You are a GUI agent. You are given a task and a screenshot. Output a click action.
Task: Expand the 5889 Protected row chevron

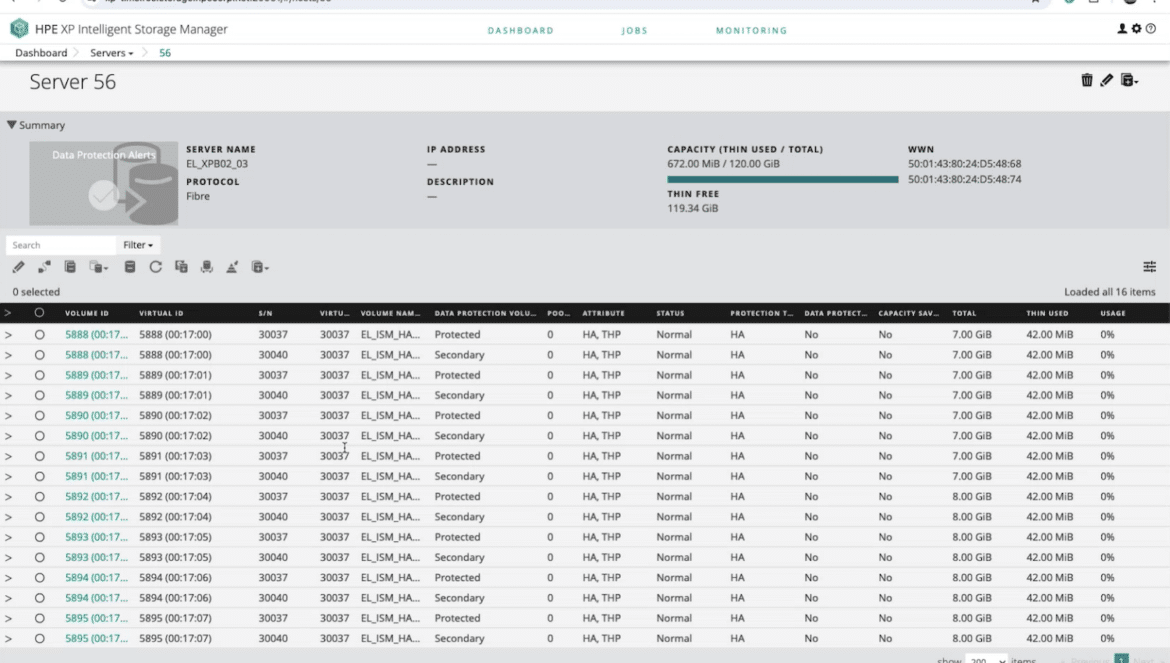tap(8, 375)
